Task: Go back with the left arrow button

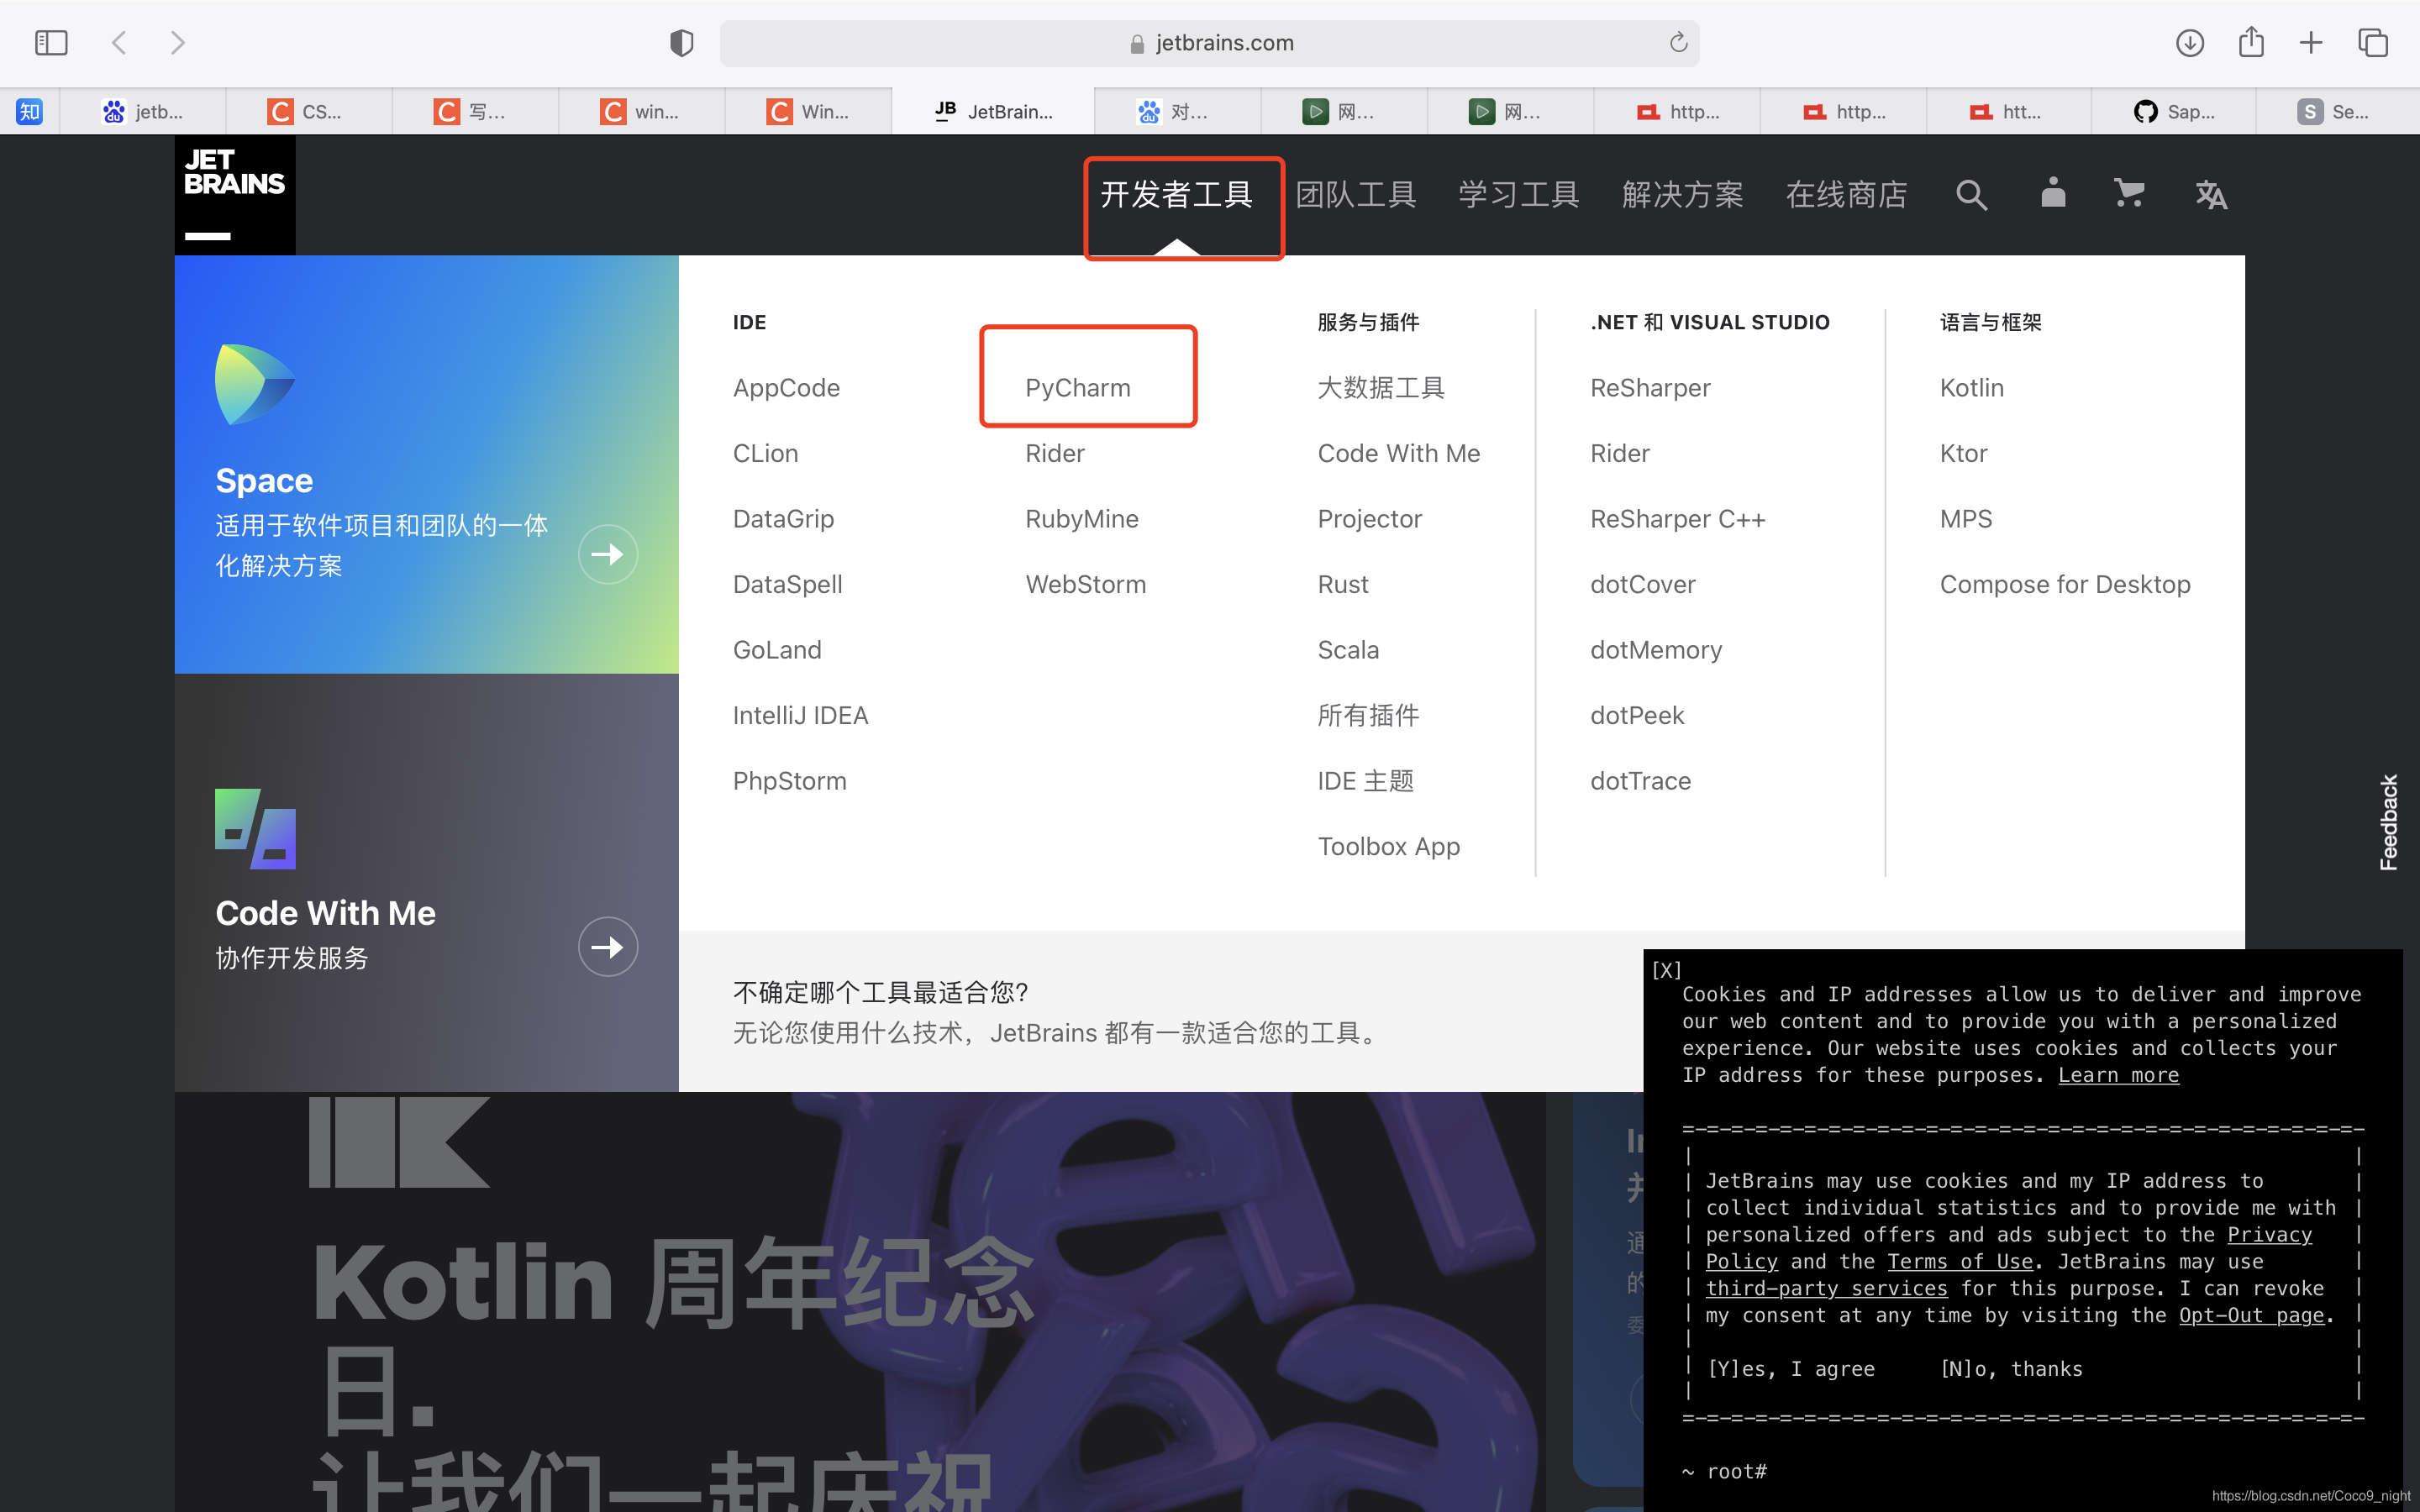Action: tap(119, 43)
